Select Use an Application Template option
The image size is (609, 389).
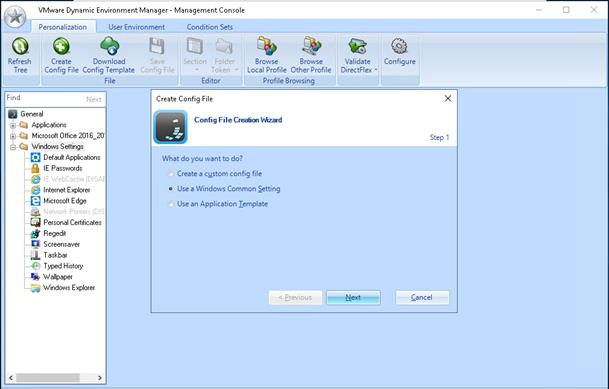(218, 204)
